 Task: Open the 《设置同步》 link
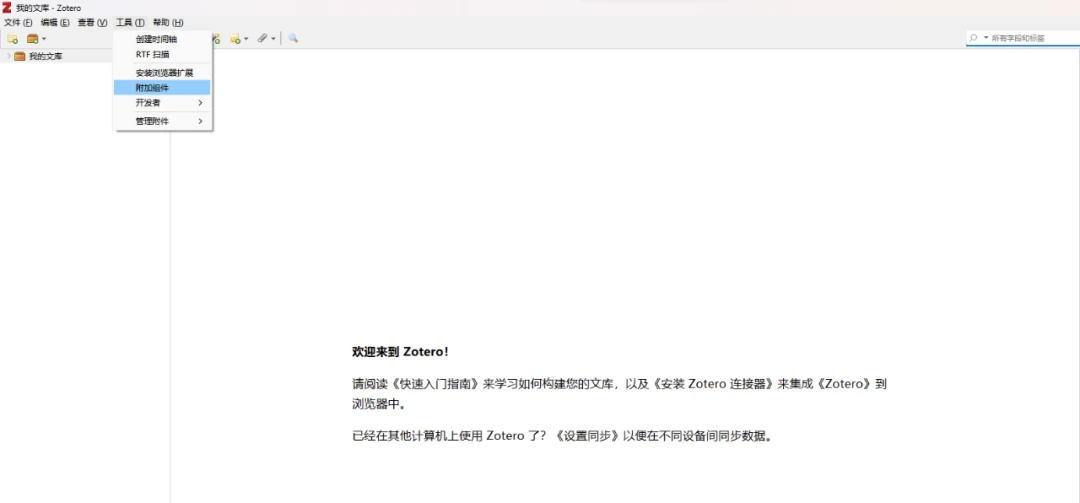pyautogui.click(x=588, y=437)
